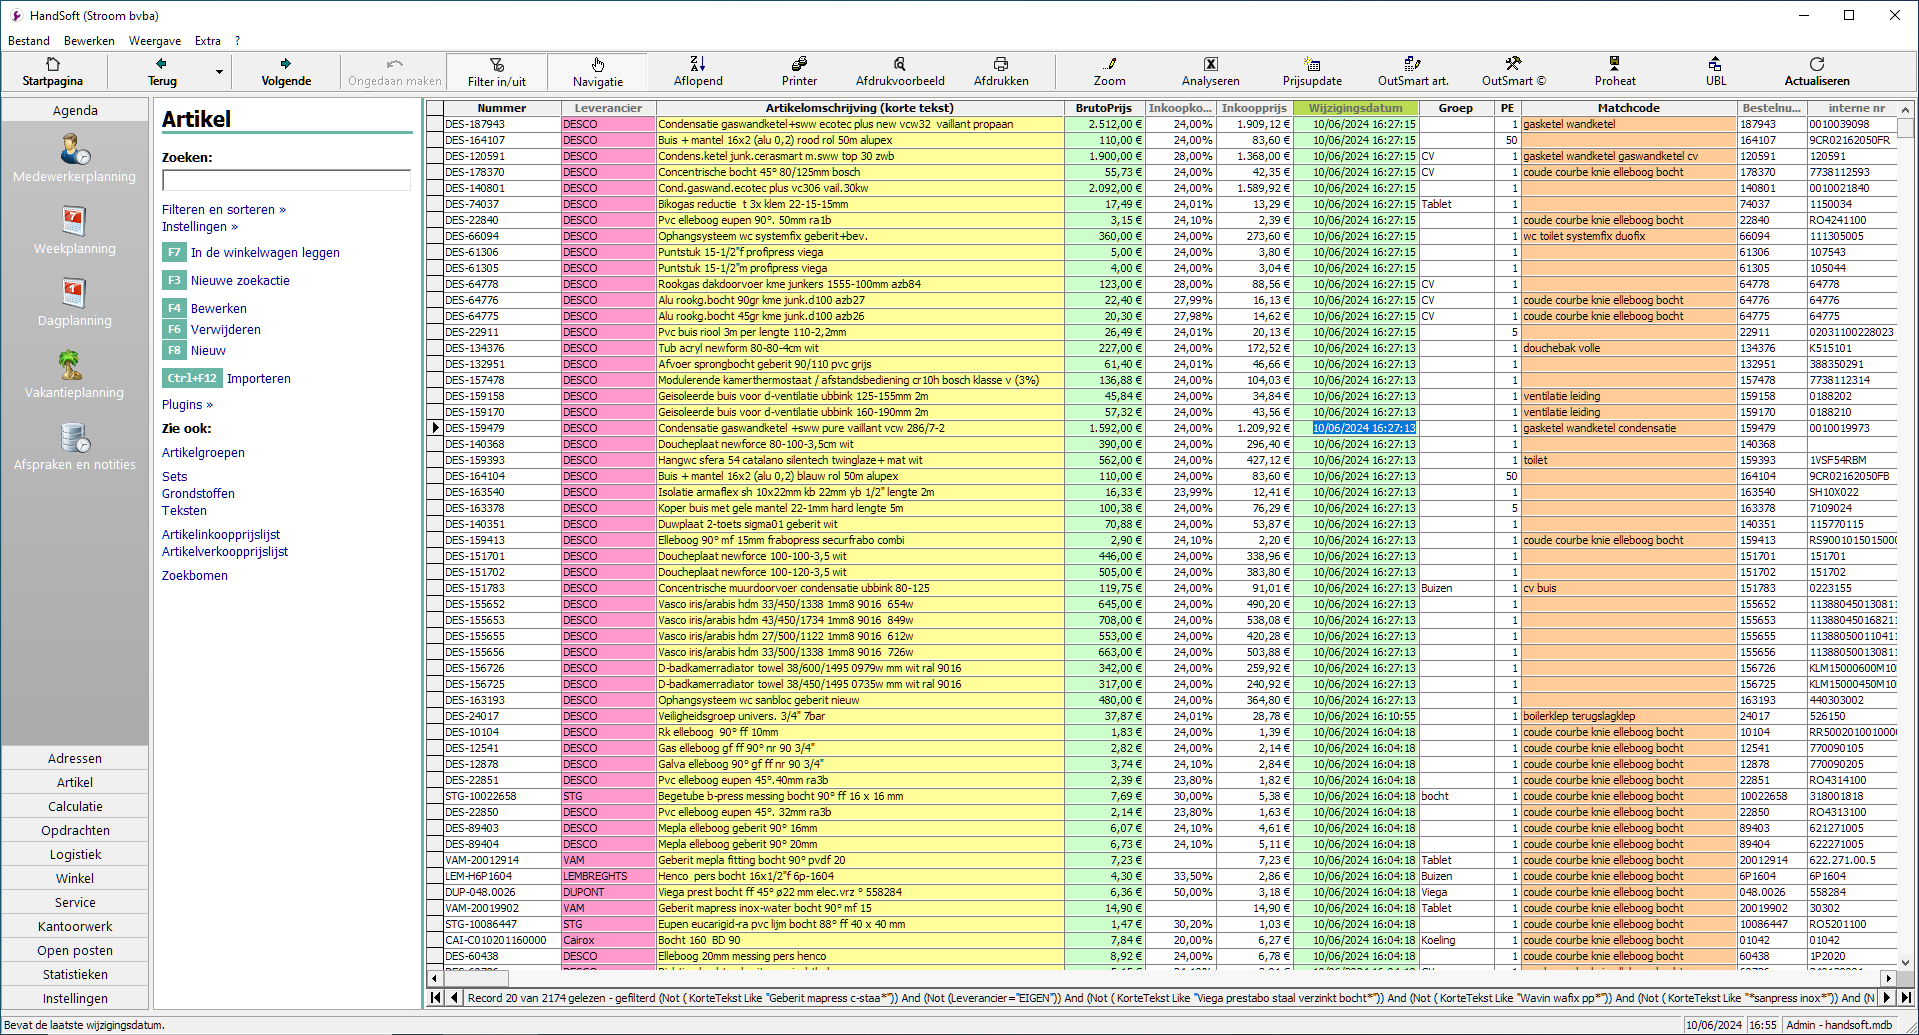Expand Filteren en sorteren options
Image resolution: width=1919 pixels, height=1035 pixels.
click(x=224, y=210)
